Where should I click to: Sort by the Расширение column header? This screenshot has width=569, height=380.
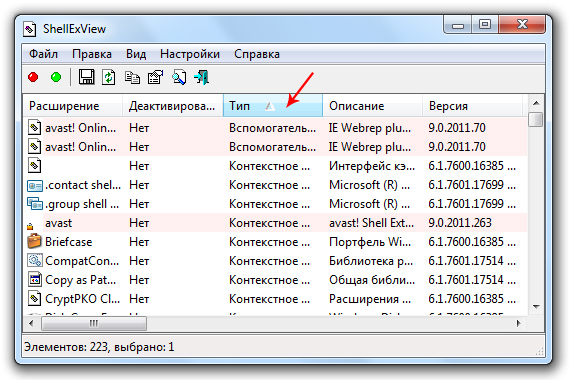click(73, 106)
